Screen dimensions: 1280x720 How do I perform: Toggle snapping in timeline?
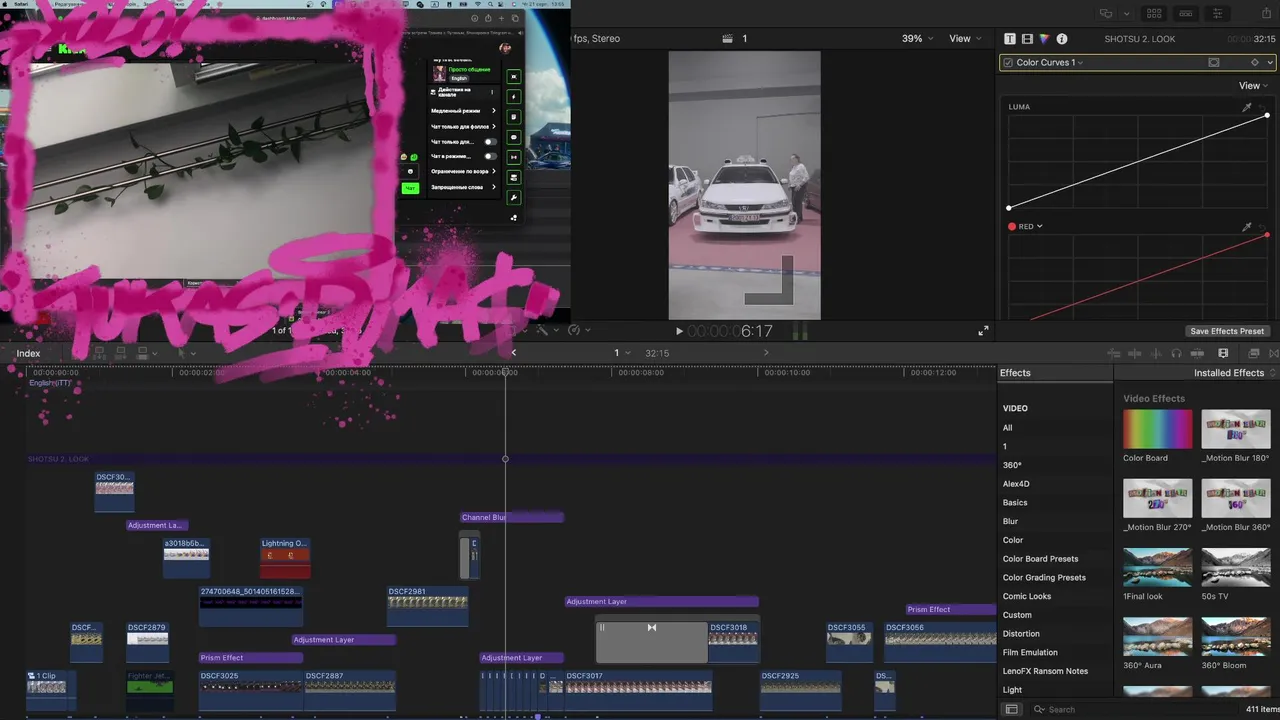coord(1197,353)
